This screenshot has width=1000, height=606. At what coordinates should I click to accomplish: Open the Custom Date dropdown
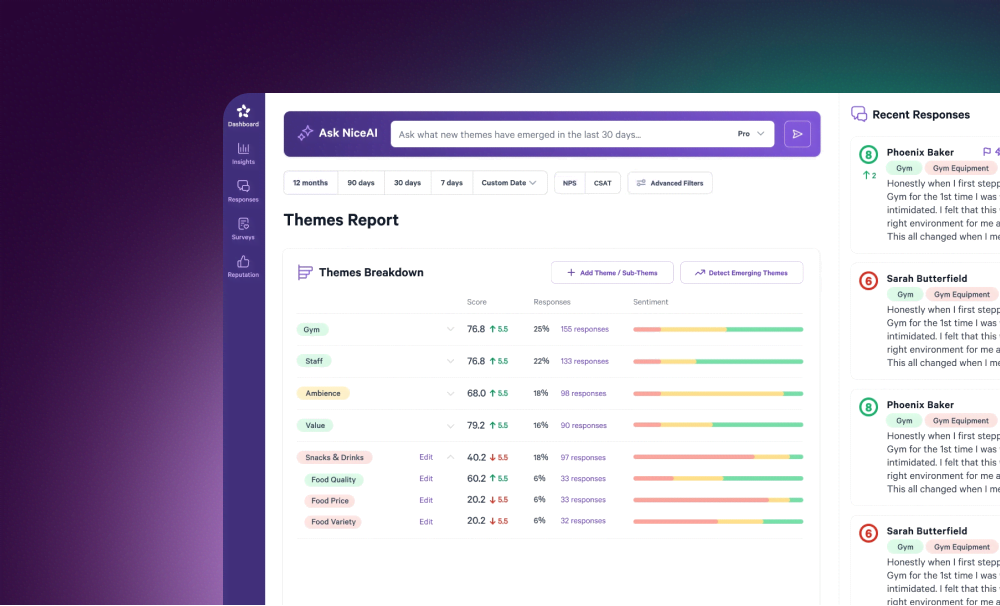(510, 182)
